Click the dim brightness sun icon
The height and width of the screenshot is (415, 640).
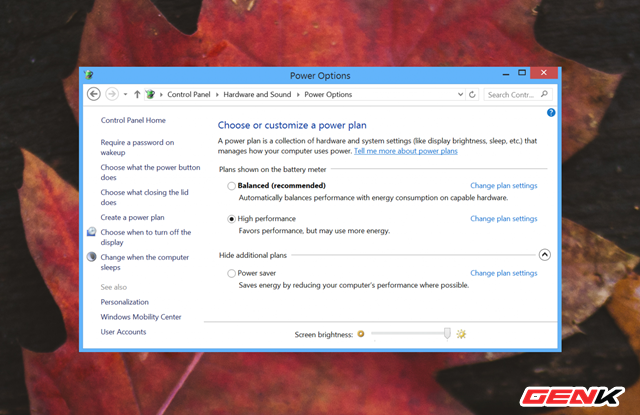click(x=361, y=334)
